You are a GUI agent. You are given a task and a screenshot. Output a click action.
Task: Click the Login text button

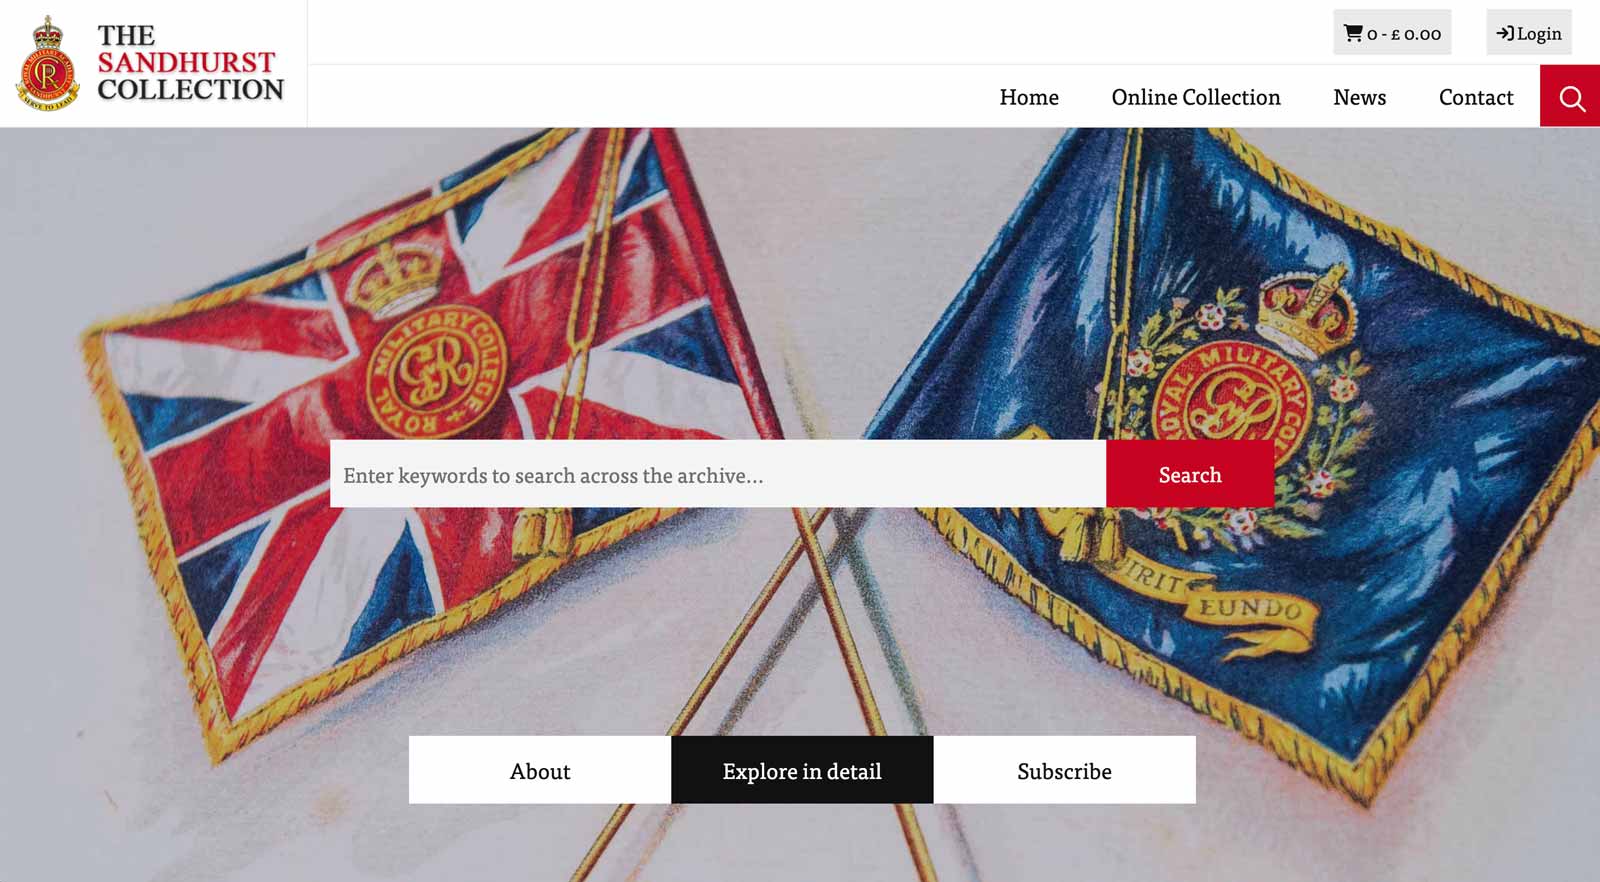[1539, 33]
